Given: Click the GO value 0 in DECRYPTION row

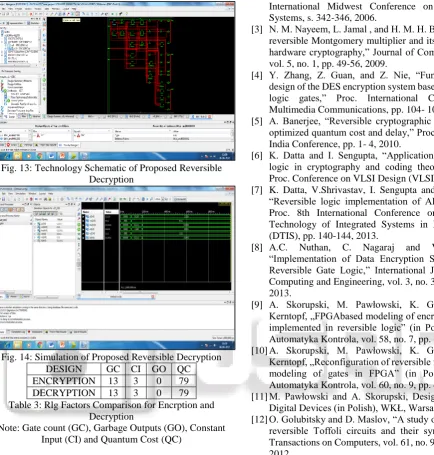Looking at the screenshot, I should coord(159,393).
